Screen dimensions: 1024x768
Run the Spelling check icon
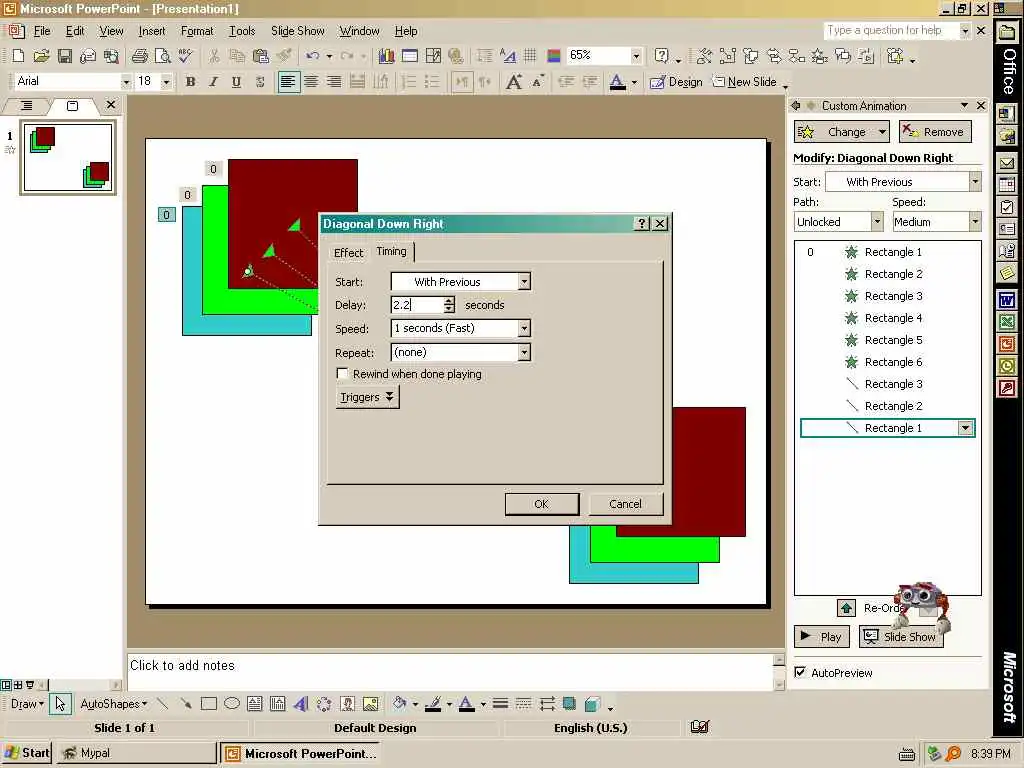click(x=185, y=56)
